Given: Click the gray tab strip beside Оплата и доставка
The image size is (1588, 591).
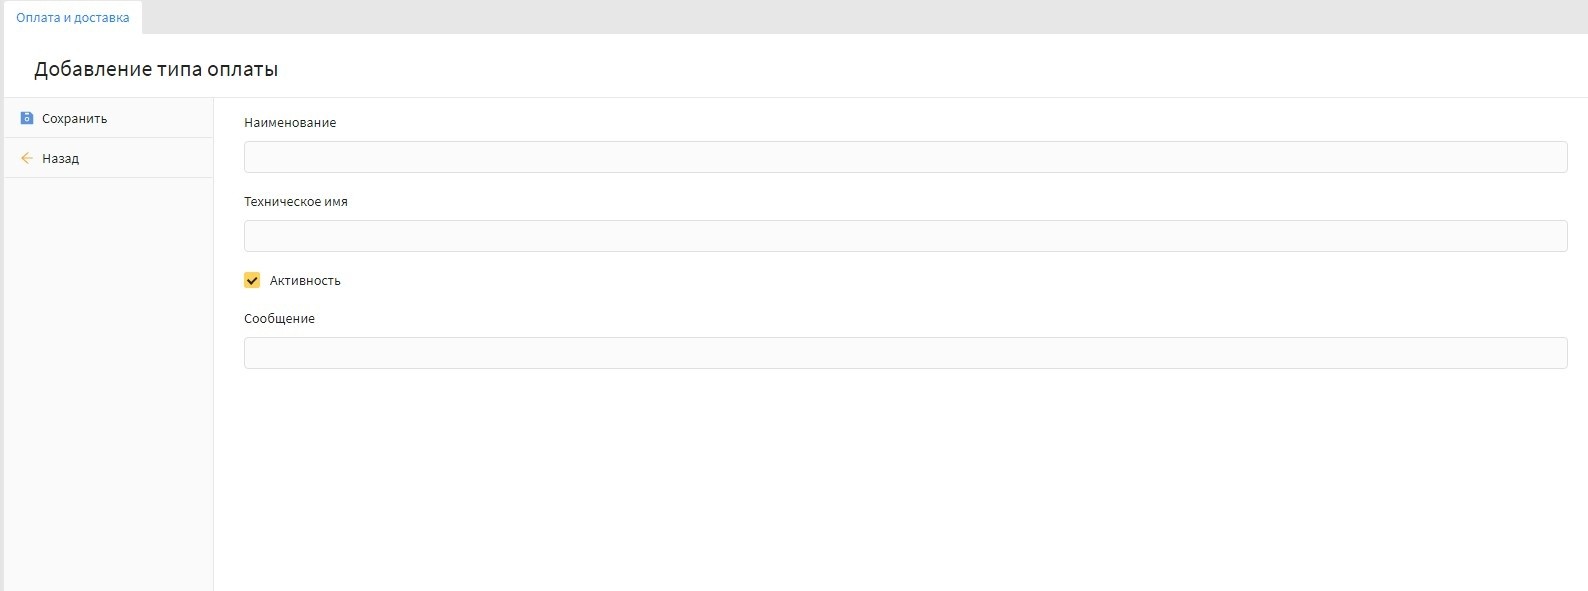Looking at the screenshot, I should pyautogui.click(x=800, y=17).
